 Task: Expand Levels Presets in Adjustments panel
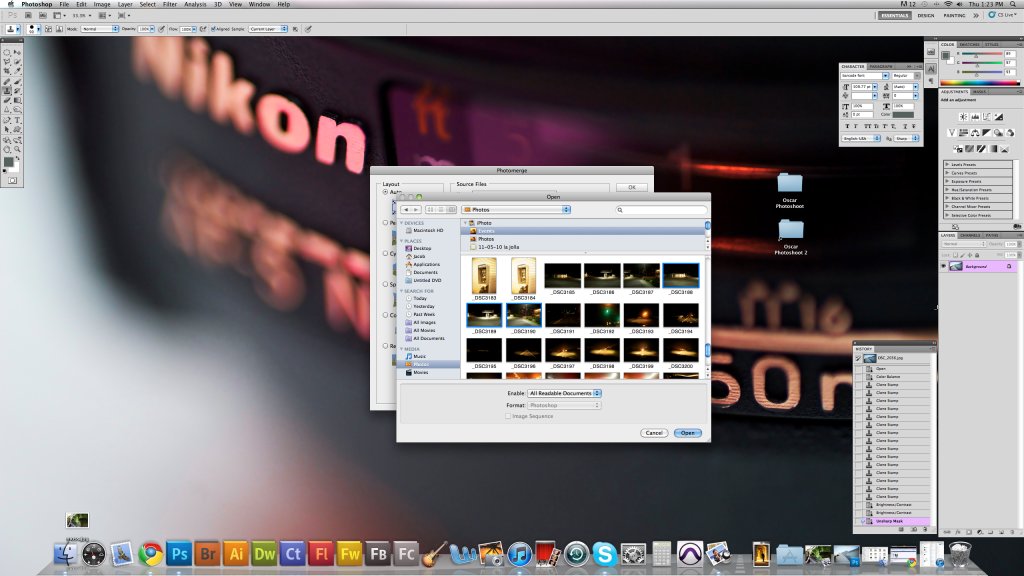coord(948,165)
